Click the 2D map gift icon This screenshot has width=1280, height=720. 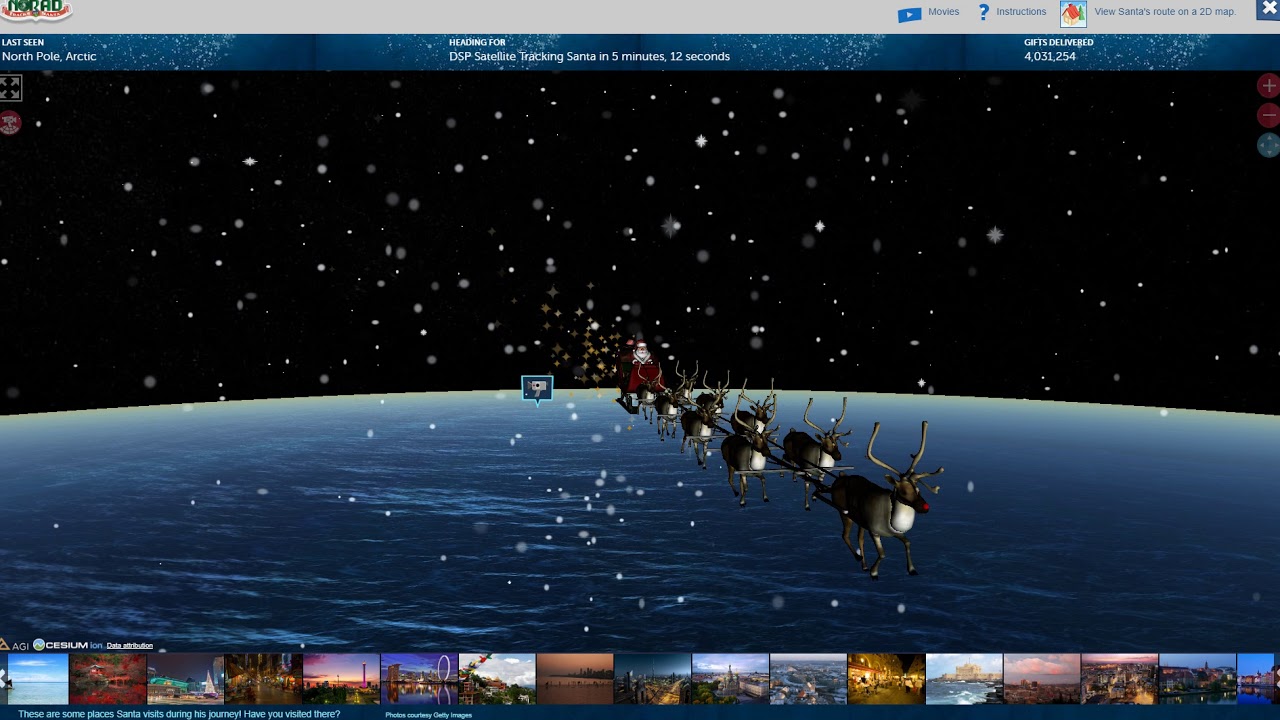pyautogui.click(x=1073, y=13)
